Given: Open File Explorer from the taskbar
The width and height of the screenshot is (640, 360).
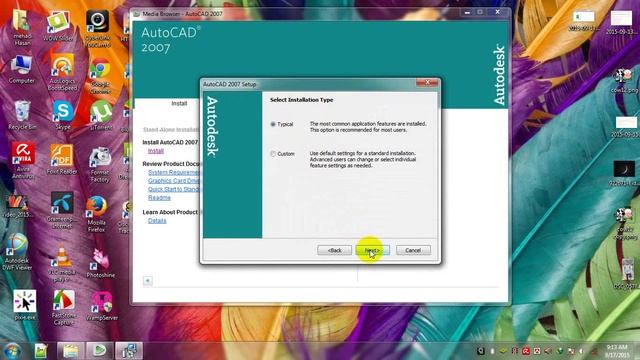Looking at the screenshot, I should (x=71, y=351).
